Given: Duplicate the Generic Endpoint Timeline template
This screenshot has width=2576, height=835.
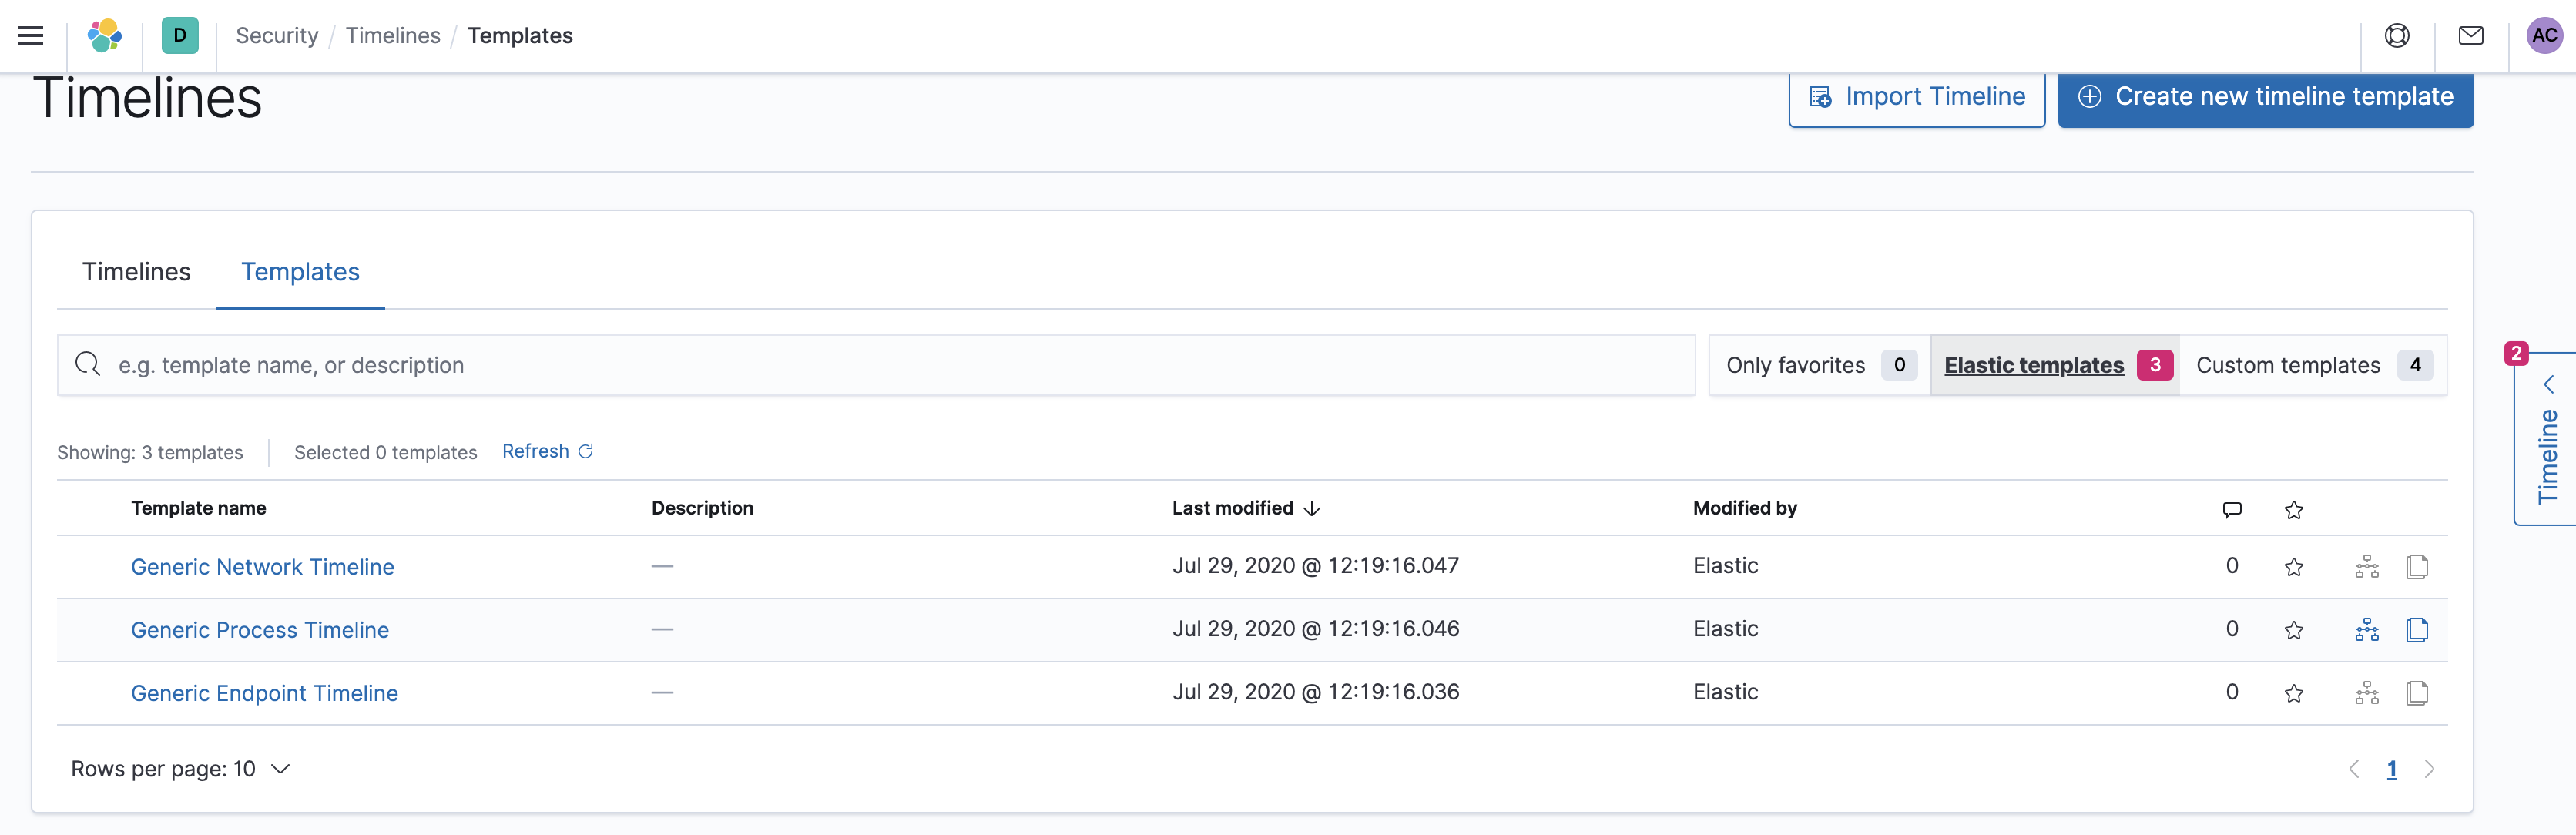Looking at the screenshot, I should pyautogui.click(x=2416, y=693).
